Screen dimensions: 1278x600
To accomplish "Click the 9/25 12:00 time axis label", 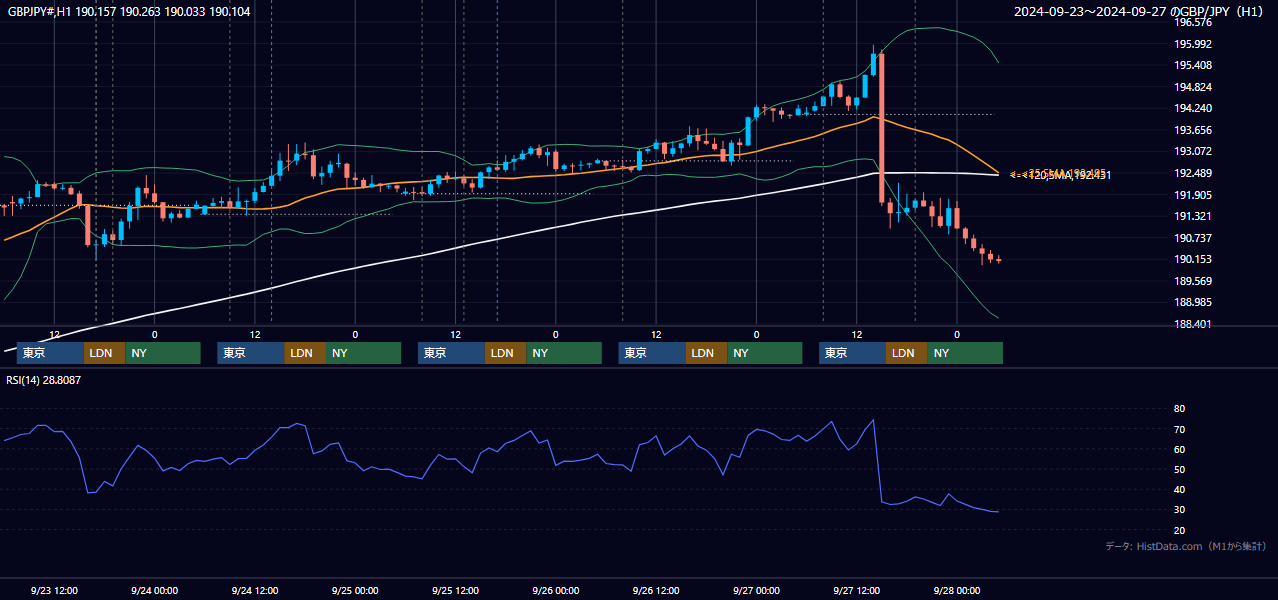I will (455, 590).
